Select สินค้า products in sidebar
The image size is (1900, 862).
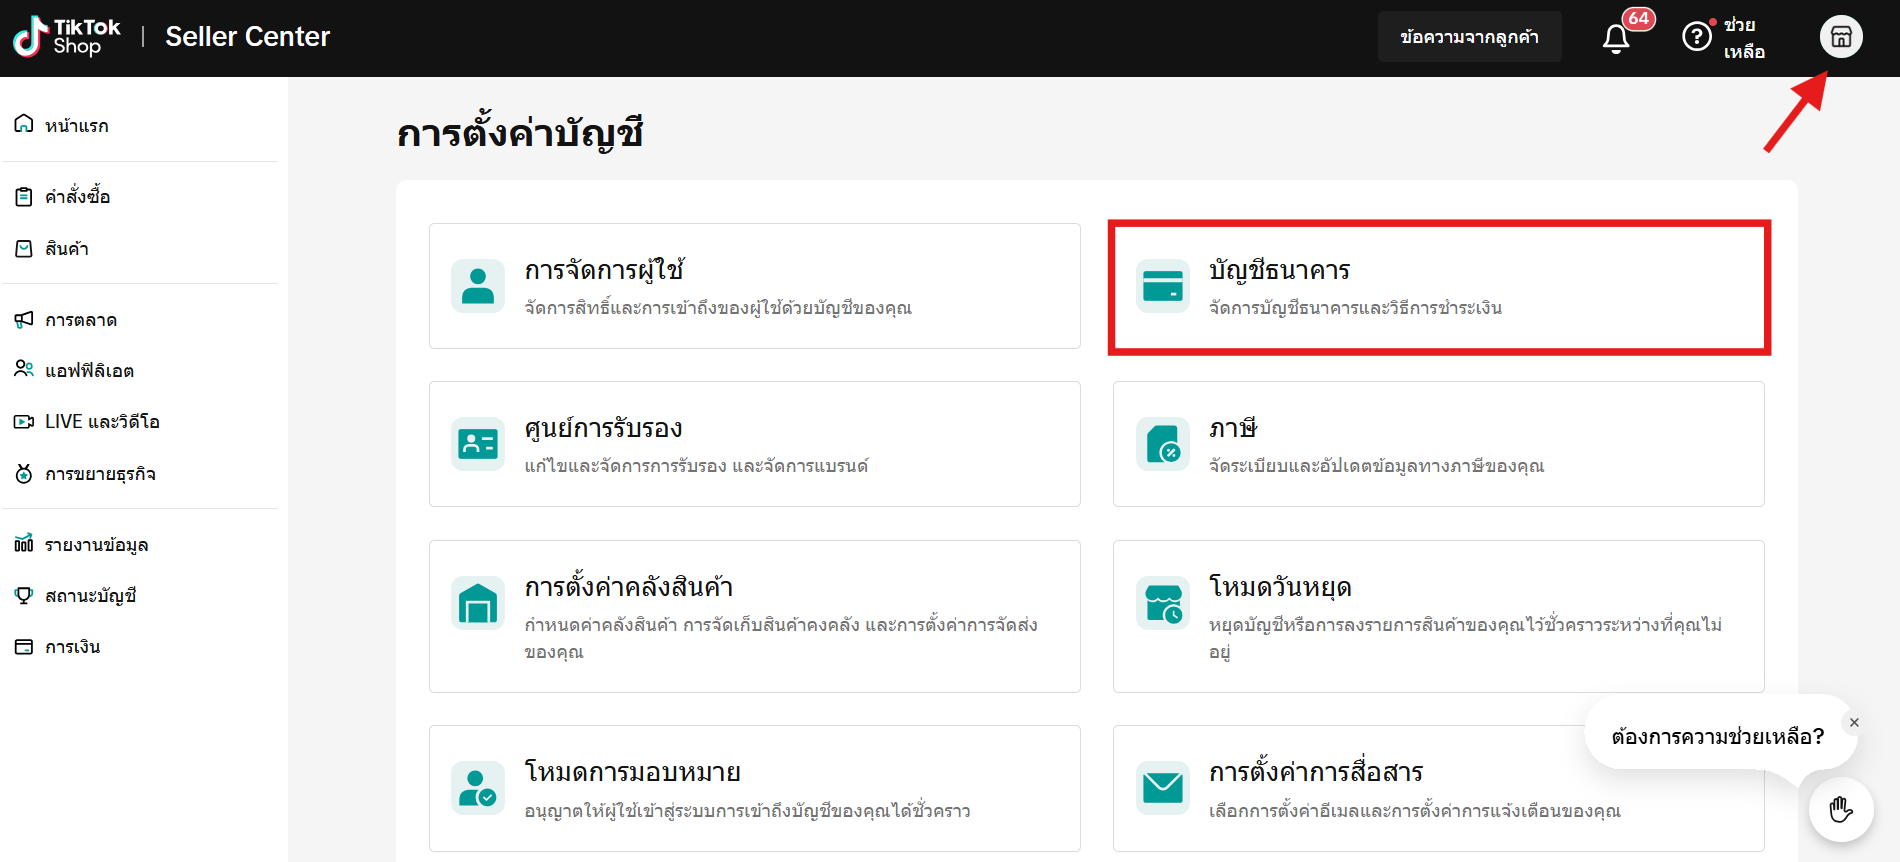(x=66, y=249)
